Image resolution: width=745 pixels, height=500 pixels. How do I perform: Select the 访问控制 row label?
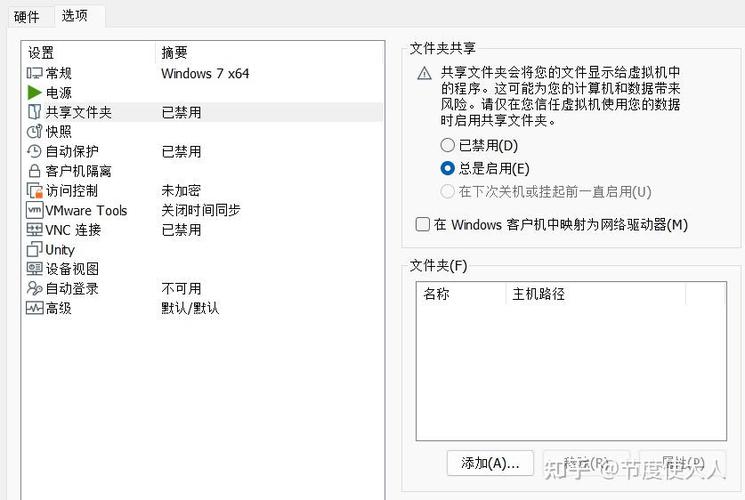pos(72,191)
